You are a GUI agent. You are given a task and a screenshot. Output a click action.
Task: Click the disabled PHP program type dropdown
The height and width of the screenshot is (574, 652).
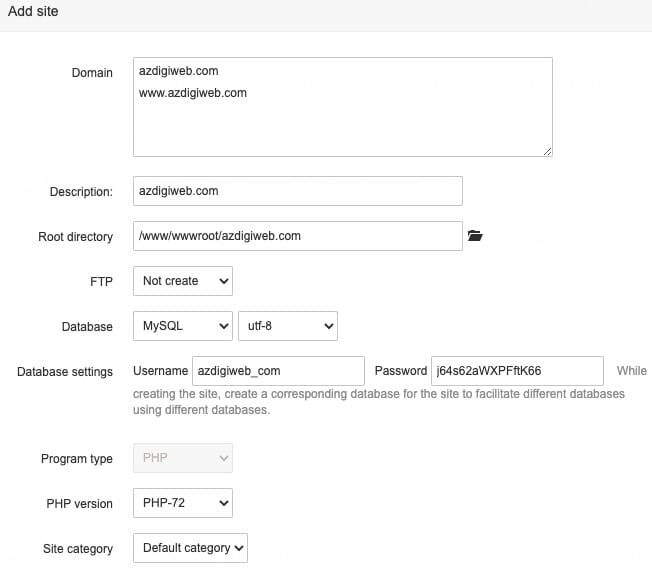(183, 459)
